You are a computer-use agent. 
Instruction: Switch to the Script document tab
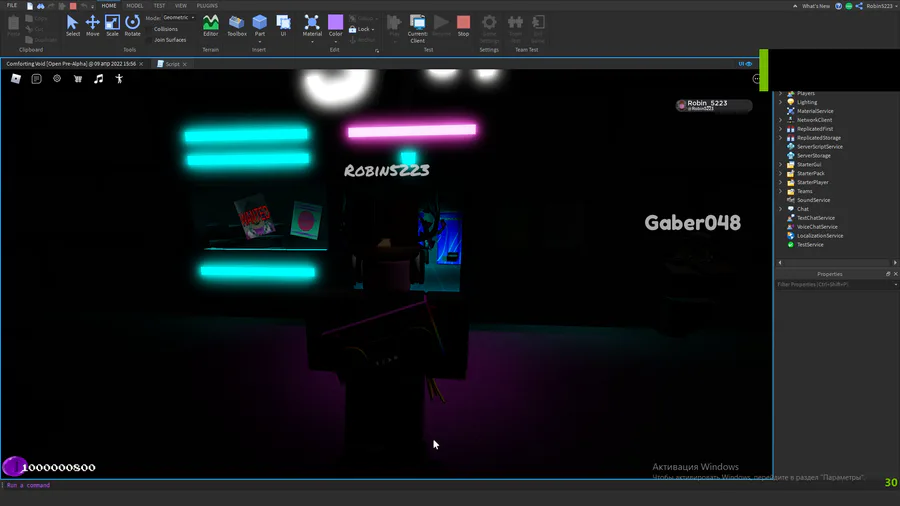pyautogui.click(x=172, y=64)
